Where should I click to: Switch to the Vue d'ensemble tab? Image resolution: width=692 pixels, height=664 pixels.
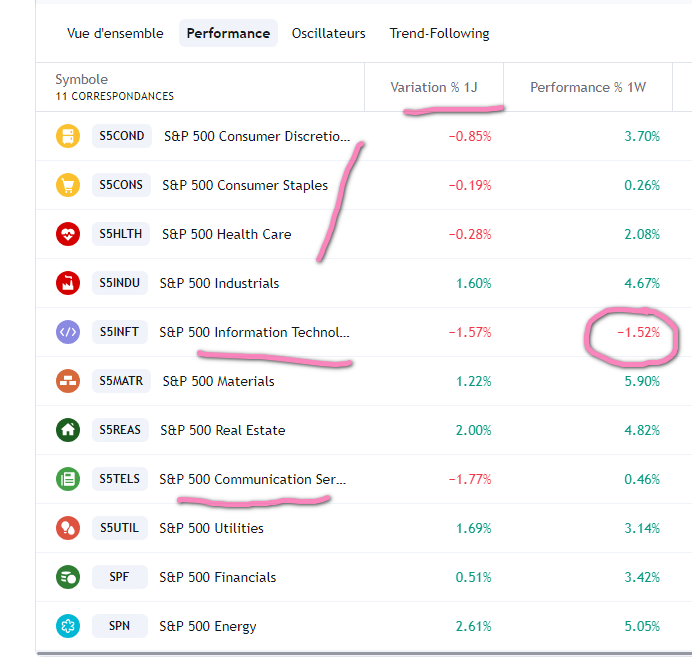115,33
